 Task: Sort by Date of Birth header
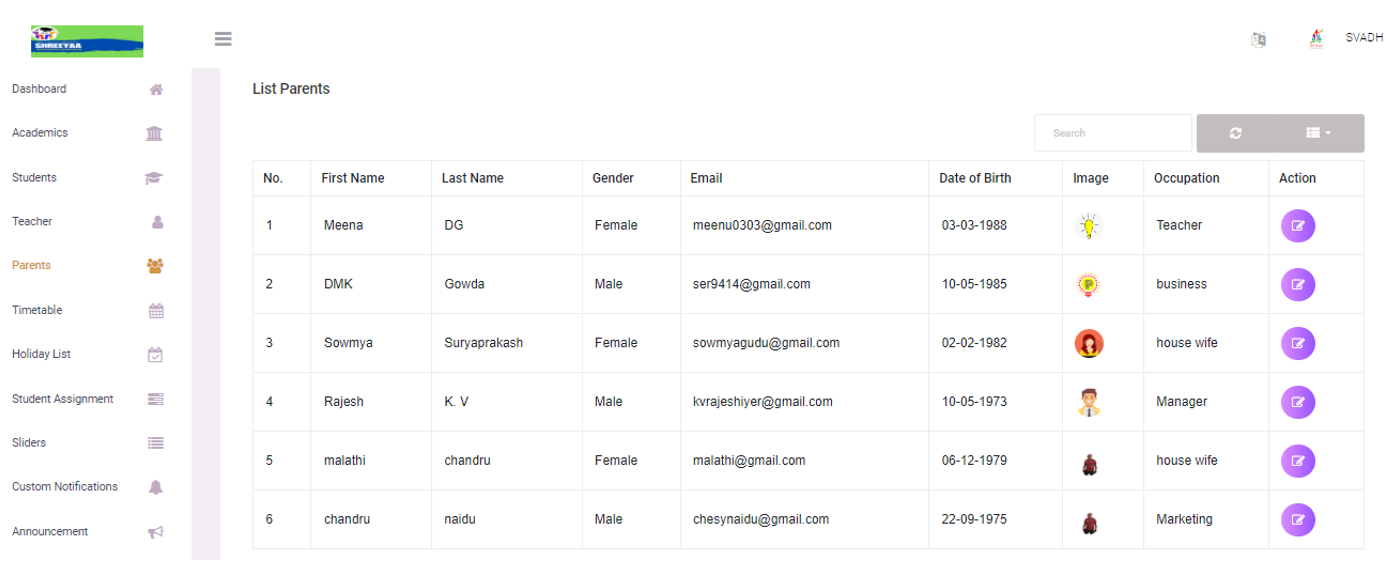[975, 178]
